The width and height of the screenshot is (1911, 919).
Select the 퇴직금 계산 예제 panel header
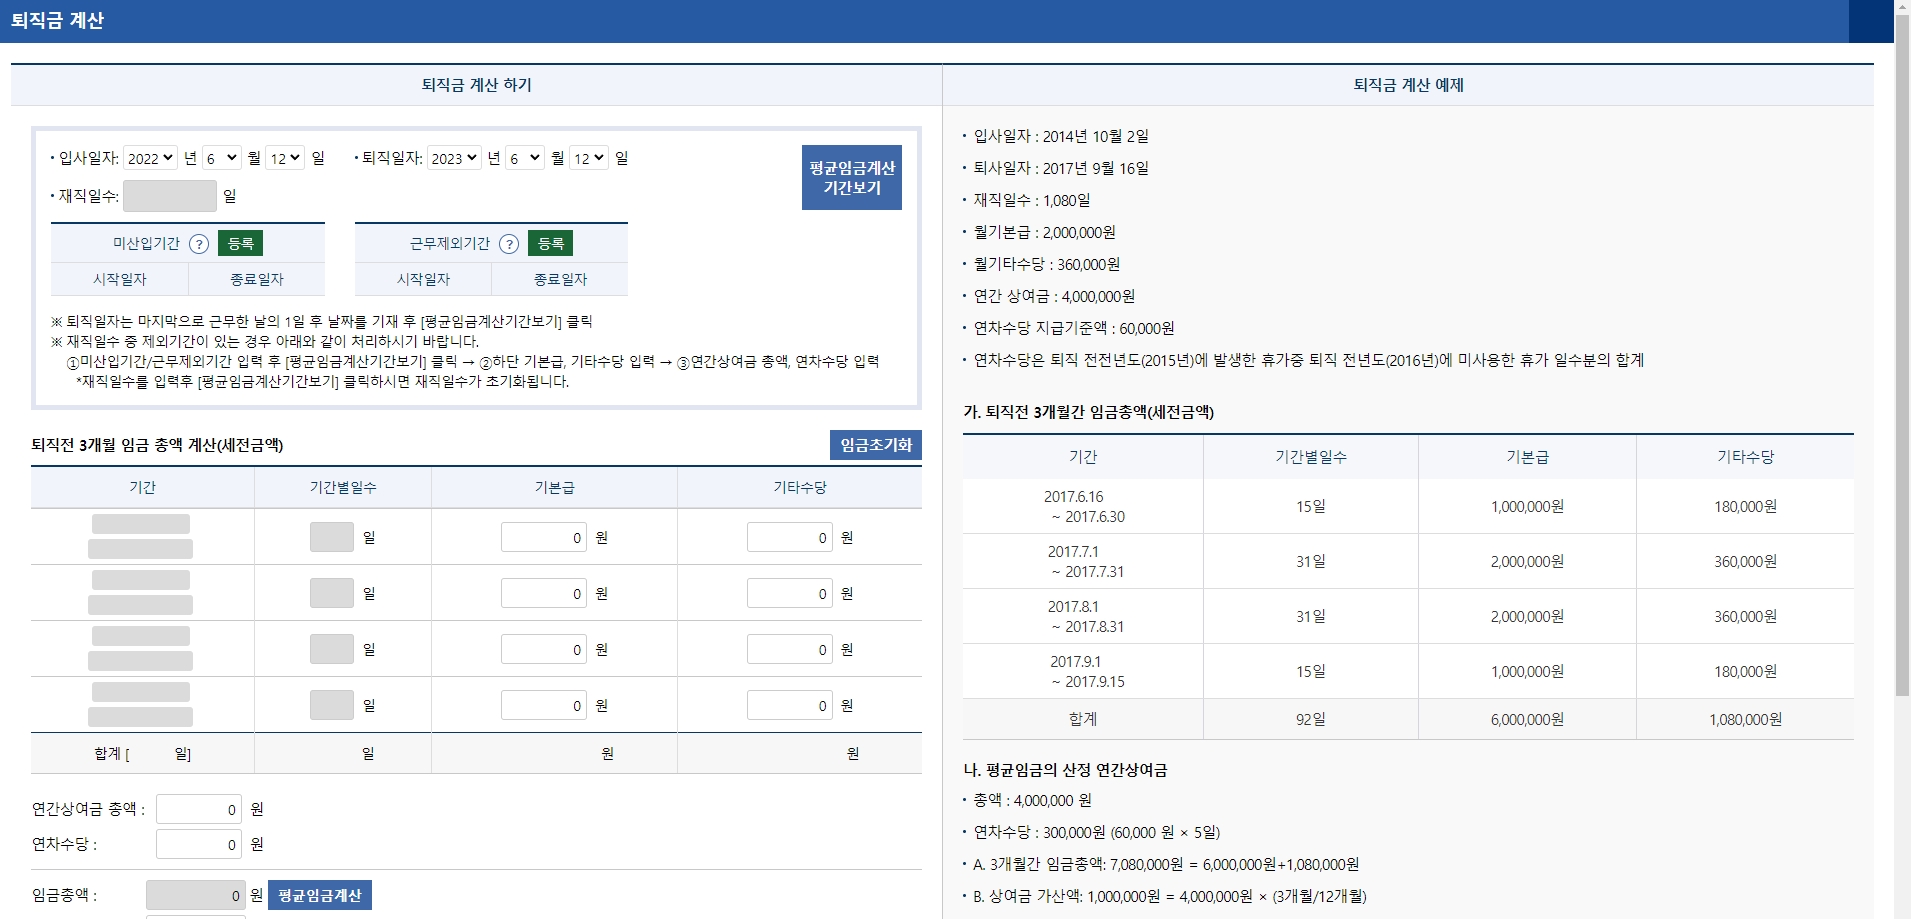point(1411,85)
